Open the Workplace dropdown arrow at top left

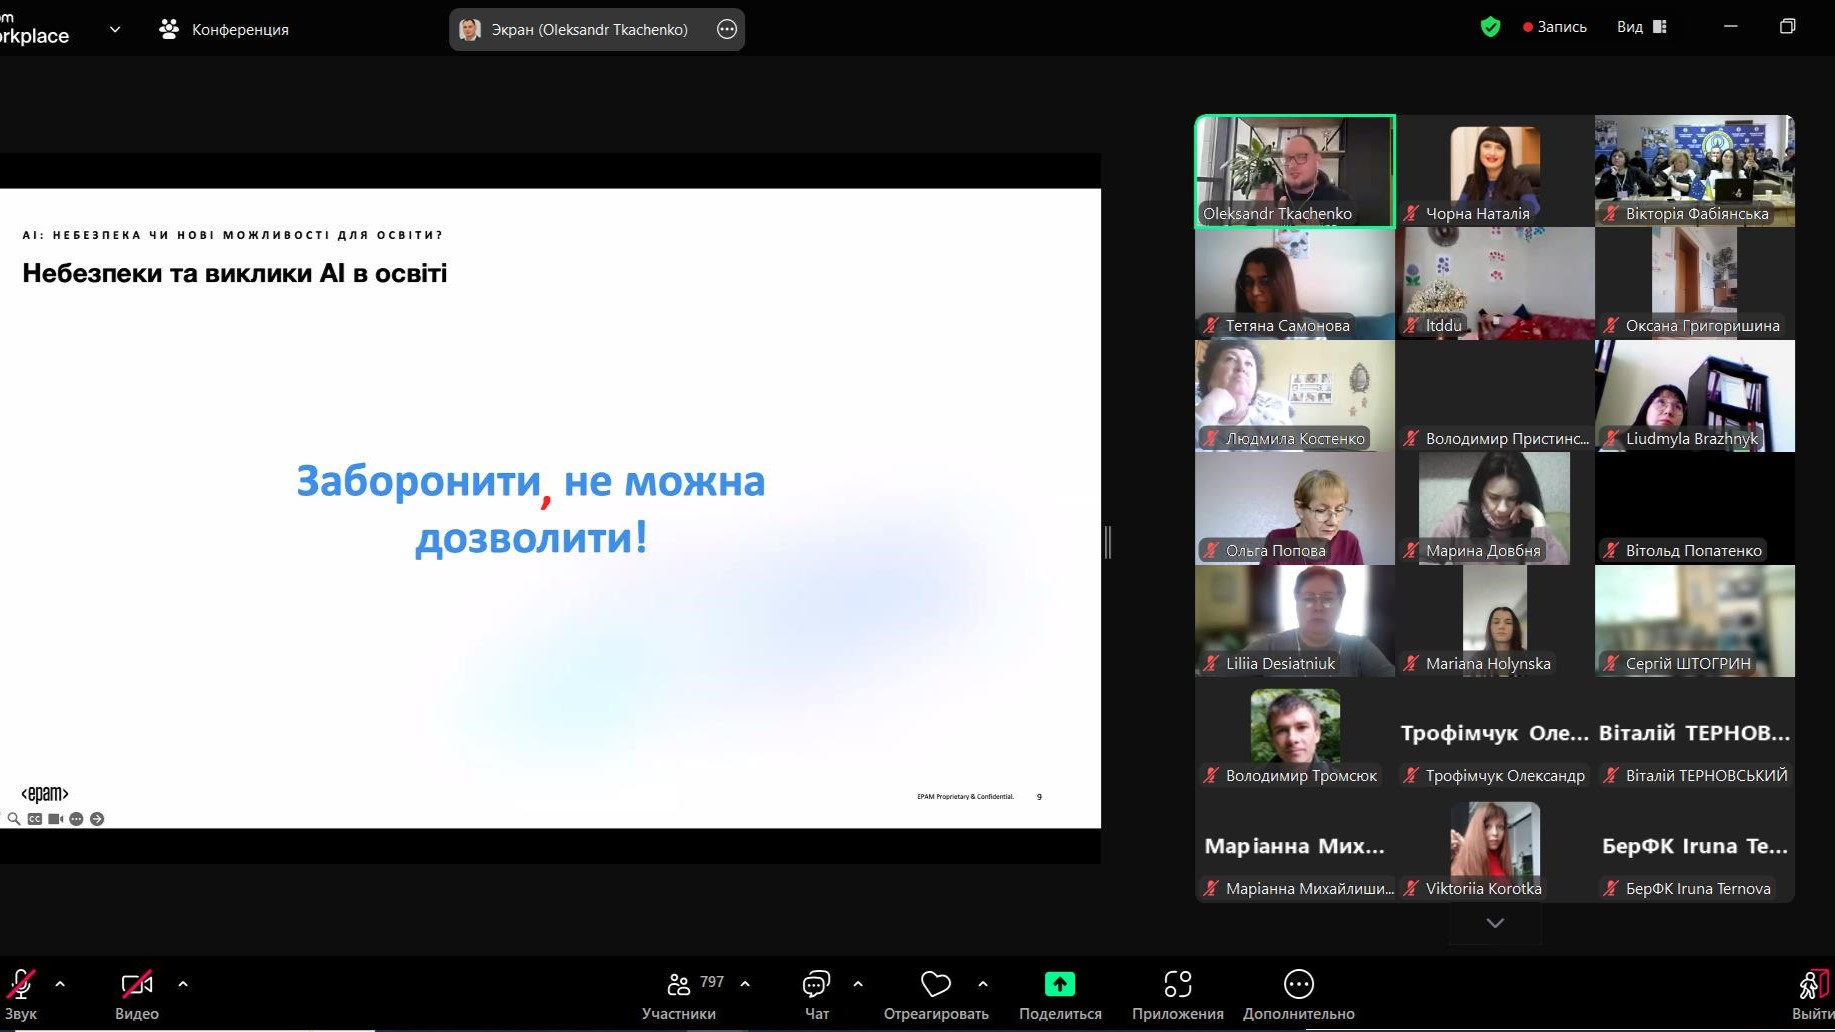(x=115, y=30)
